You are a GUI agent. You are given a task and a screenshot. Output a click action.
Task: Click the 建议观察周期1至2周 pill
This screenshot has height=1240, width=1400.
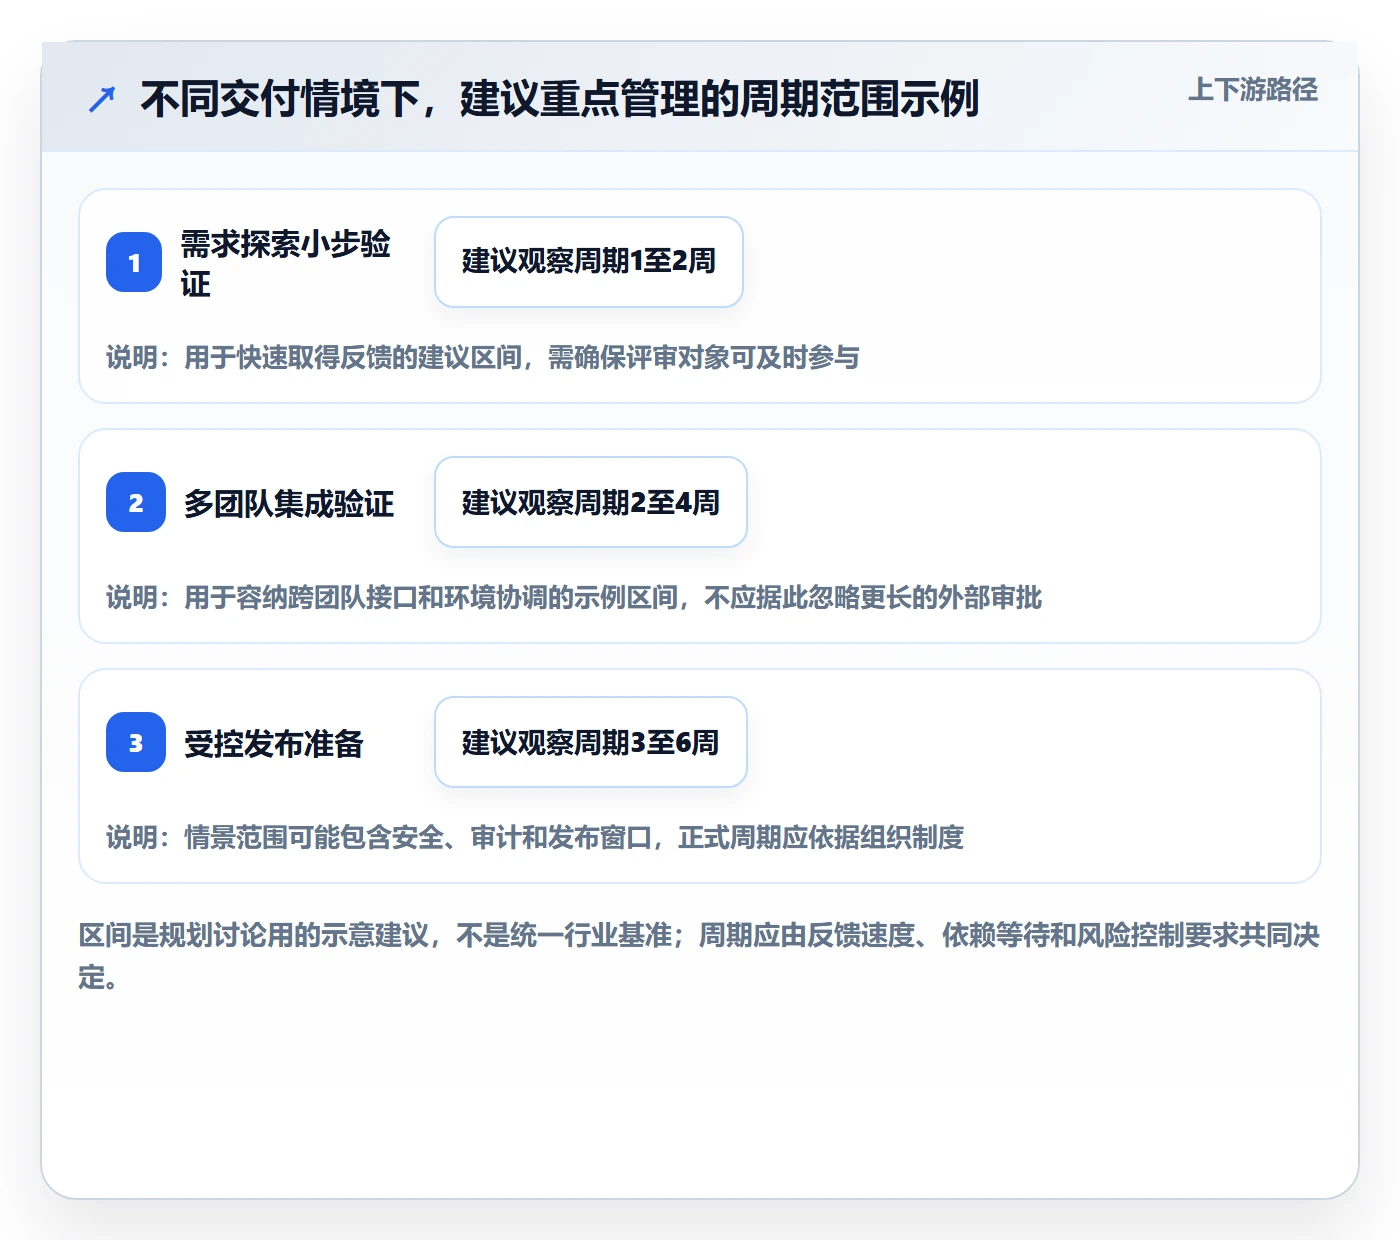(589, 262)
